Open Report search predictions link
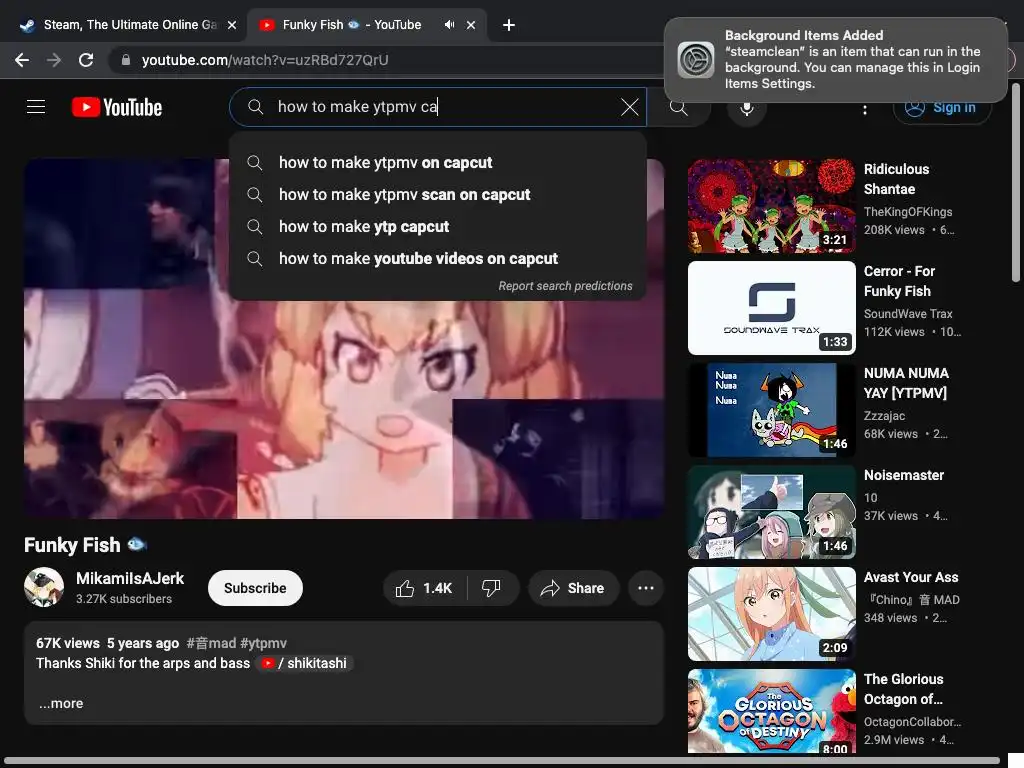Viewport: 1024px width, 768px height. 566,286
